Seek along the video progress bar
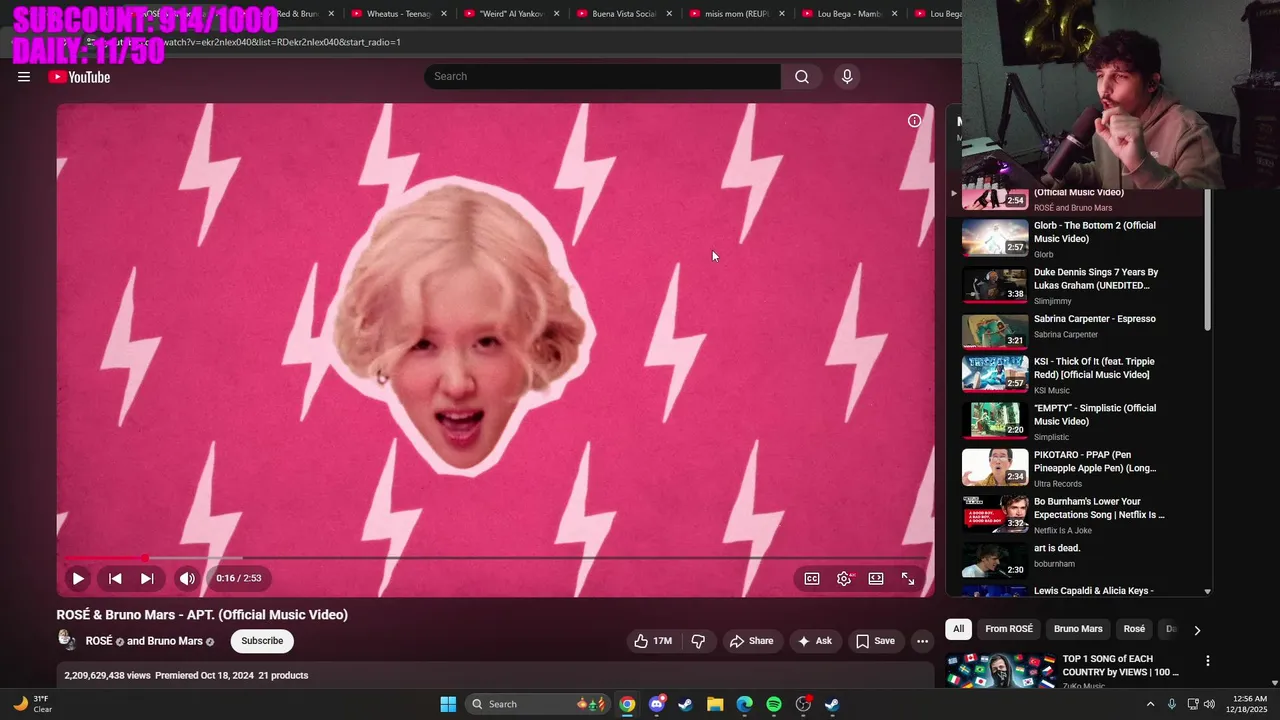 pyautogui.click(x=496, y=558)
